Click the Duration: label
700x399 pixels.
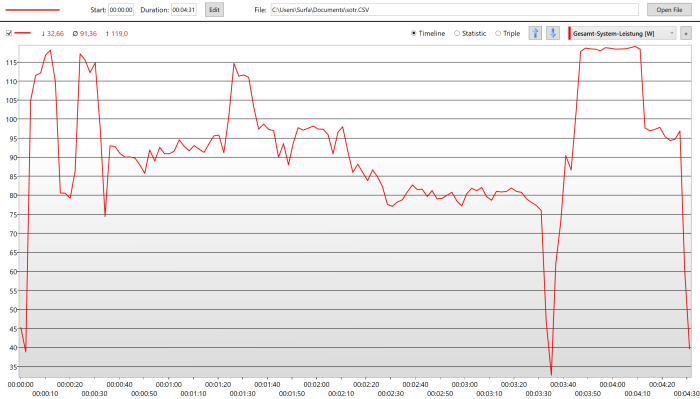[x=154, y=10]
